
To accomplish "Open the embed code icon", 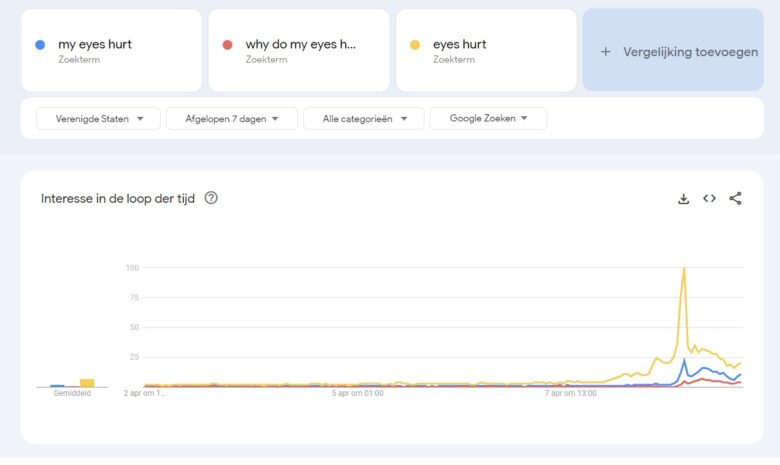I will (x=709, y=199).
